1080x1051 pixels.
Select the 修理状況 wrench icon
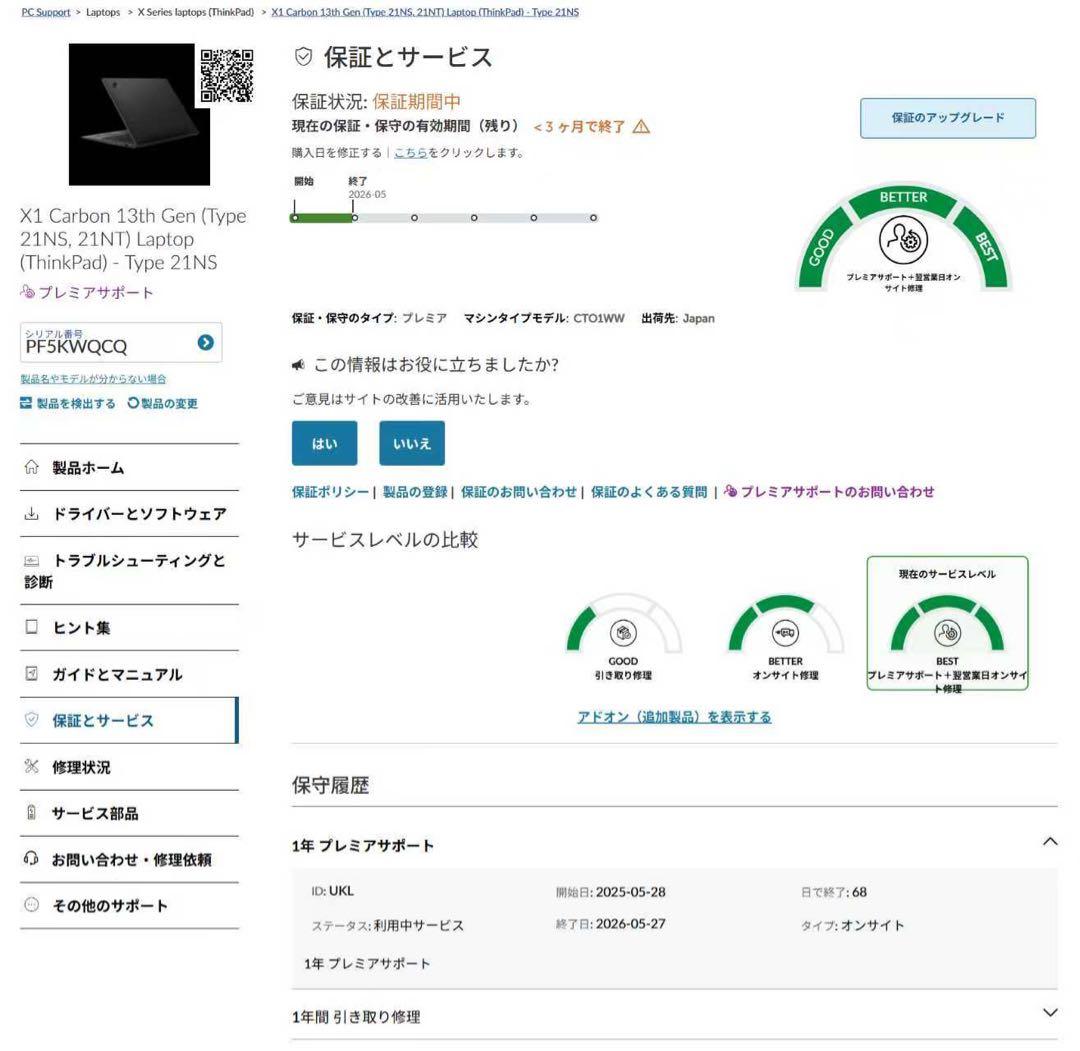click(33, 767)
